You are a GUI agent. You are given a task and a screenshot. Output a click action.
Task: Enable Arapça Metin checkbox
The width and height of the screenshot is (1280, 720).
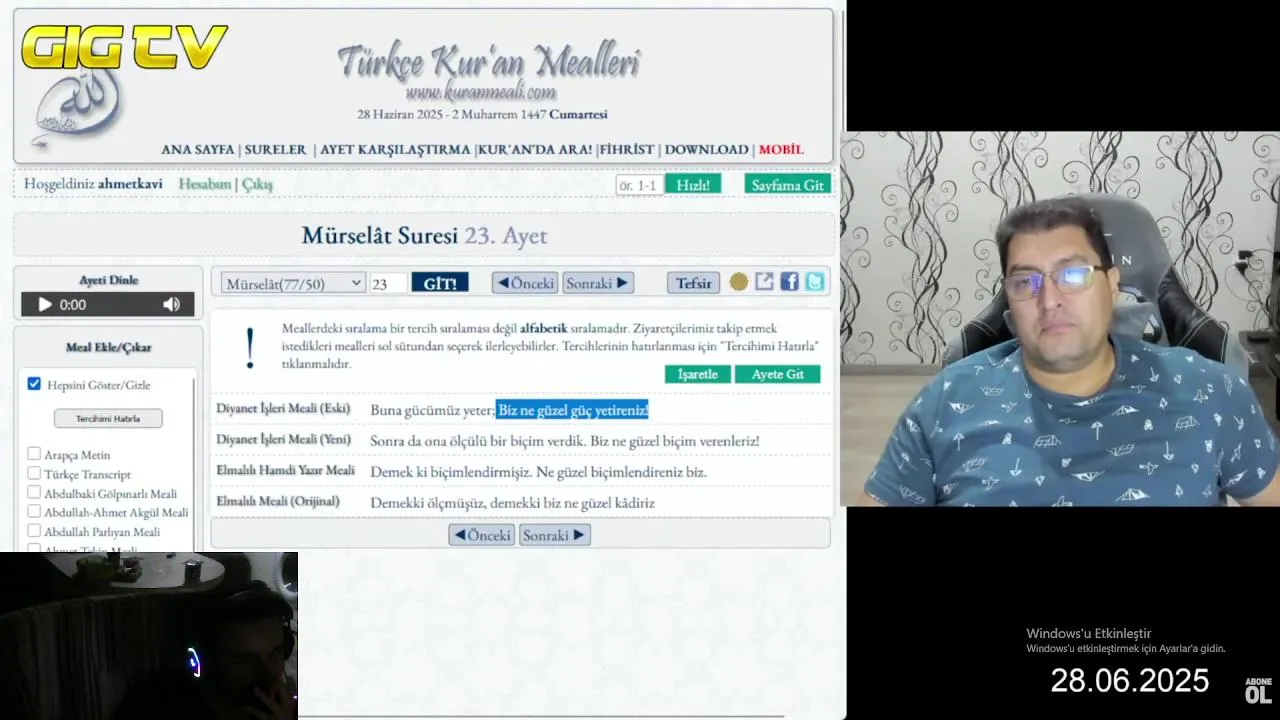34,454
